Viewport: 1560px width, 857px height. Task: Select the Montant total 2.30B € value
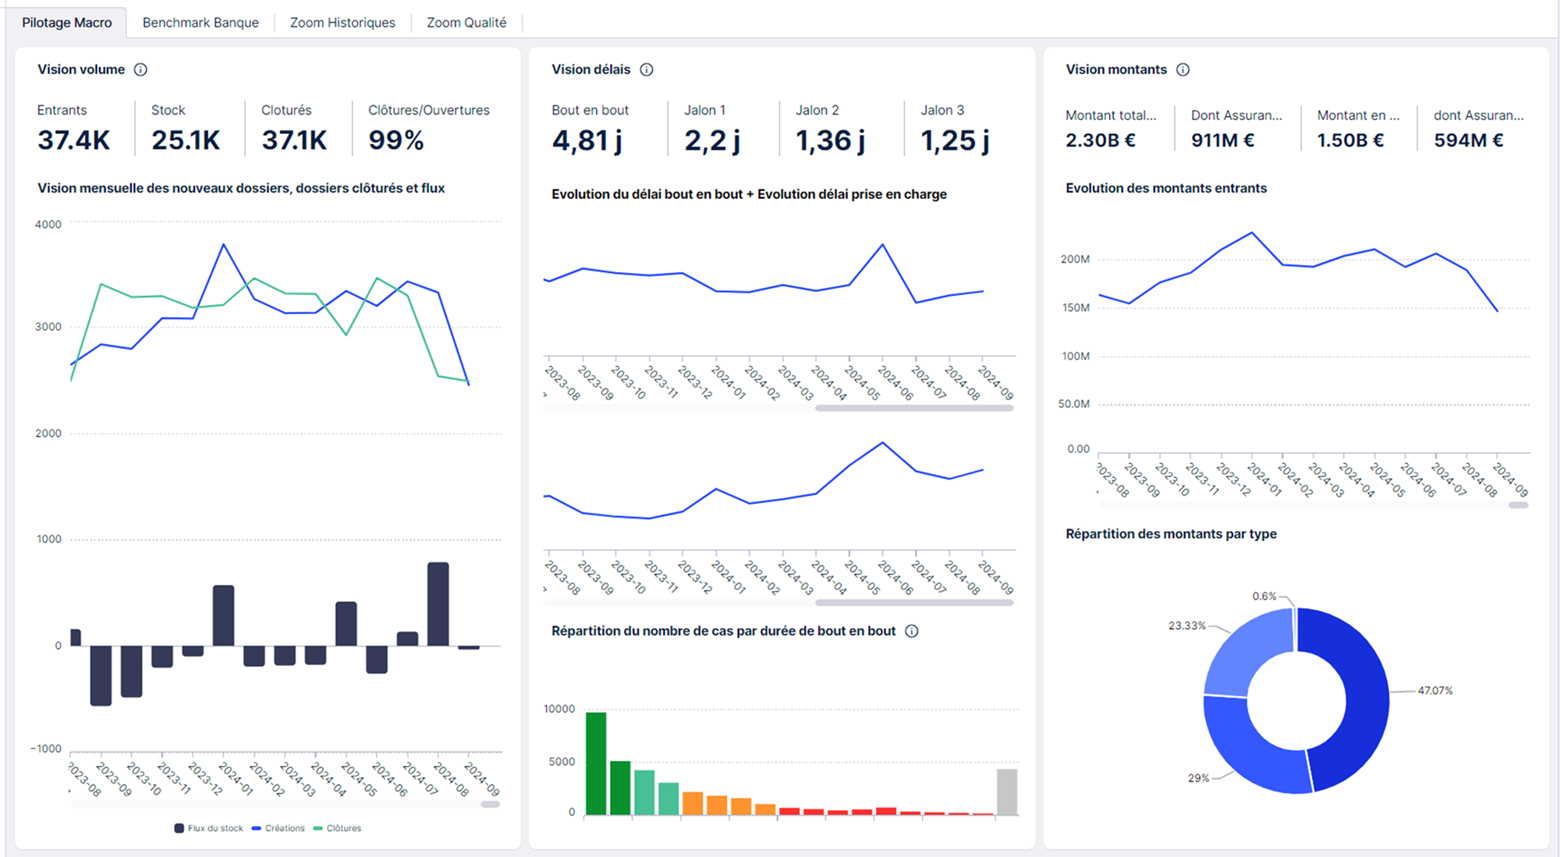pos(1100,141)
